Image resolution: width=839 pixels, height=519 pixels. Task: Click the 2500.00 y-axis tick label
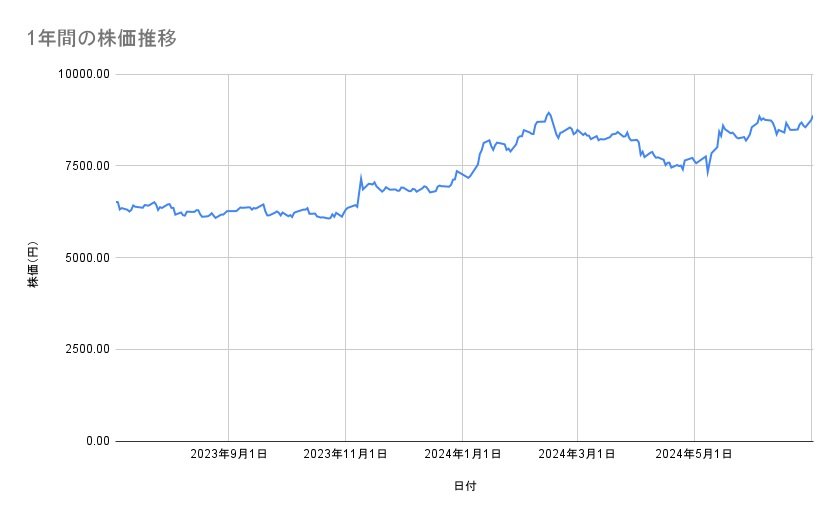pos(87,349)
